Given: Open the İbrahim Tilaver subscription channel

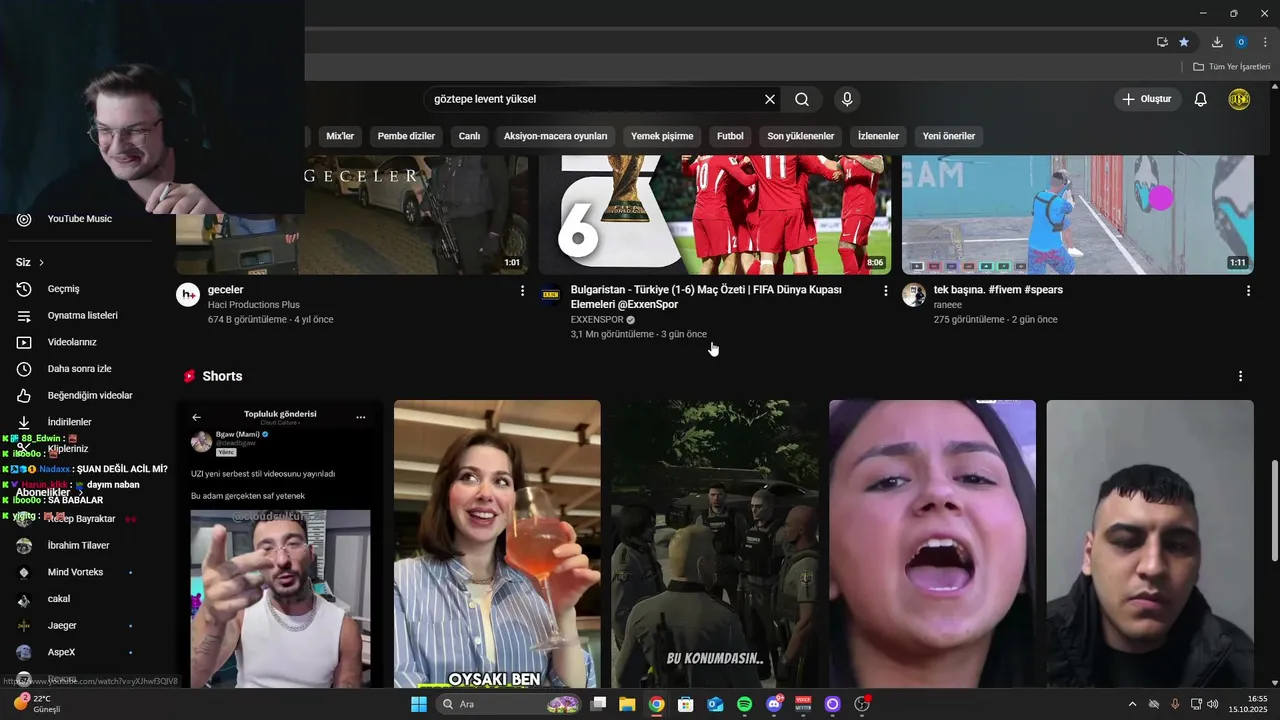Looking at the screenshot, I should 78,545.
